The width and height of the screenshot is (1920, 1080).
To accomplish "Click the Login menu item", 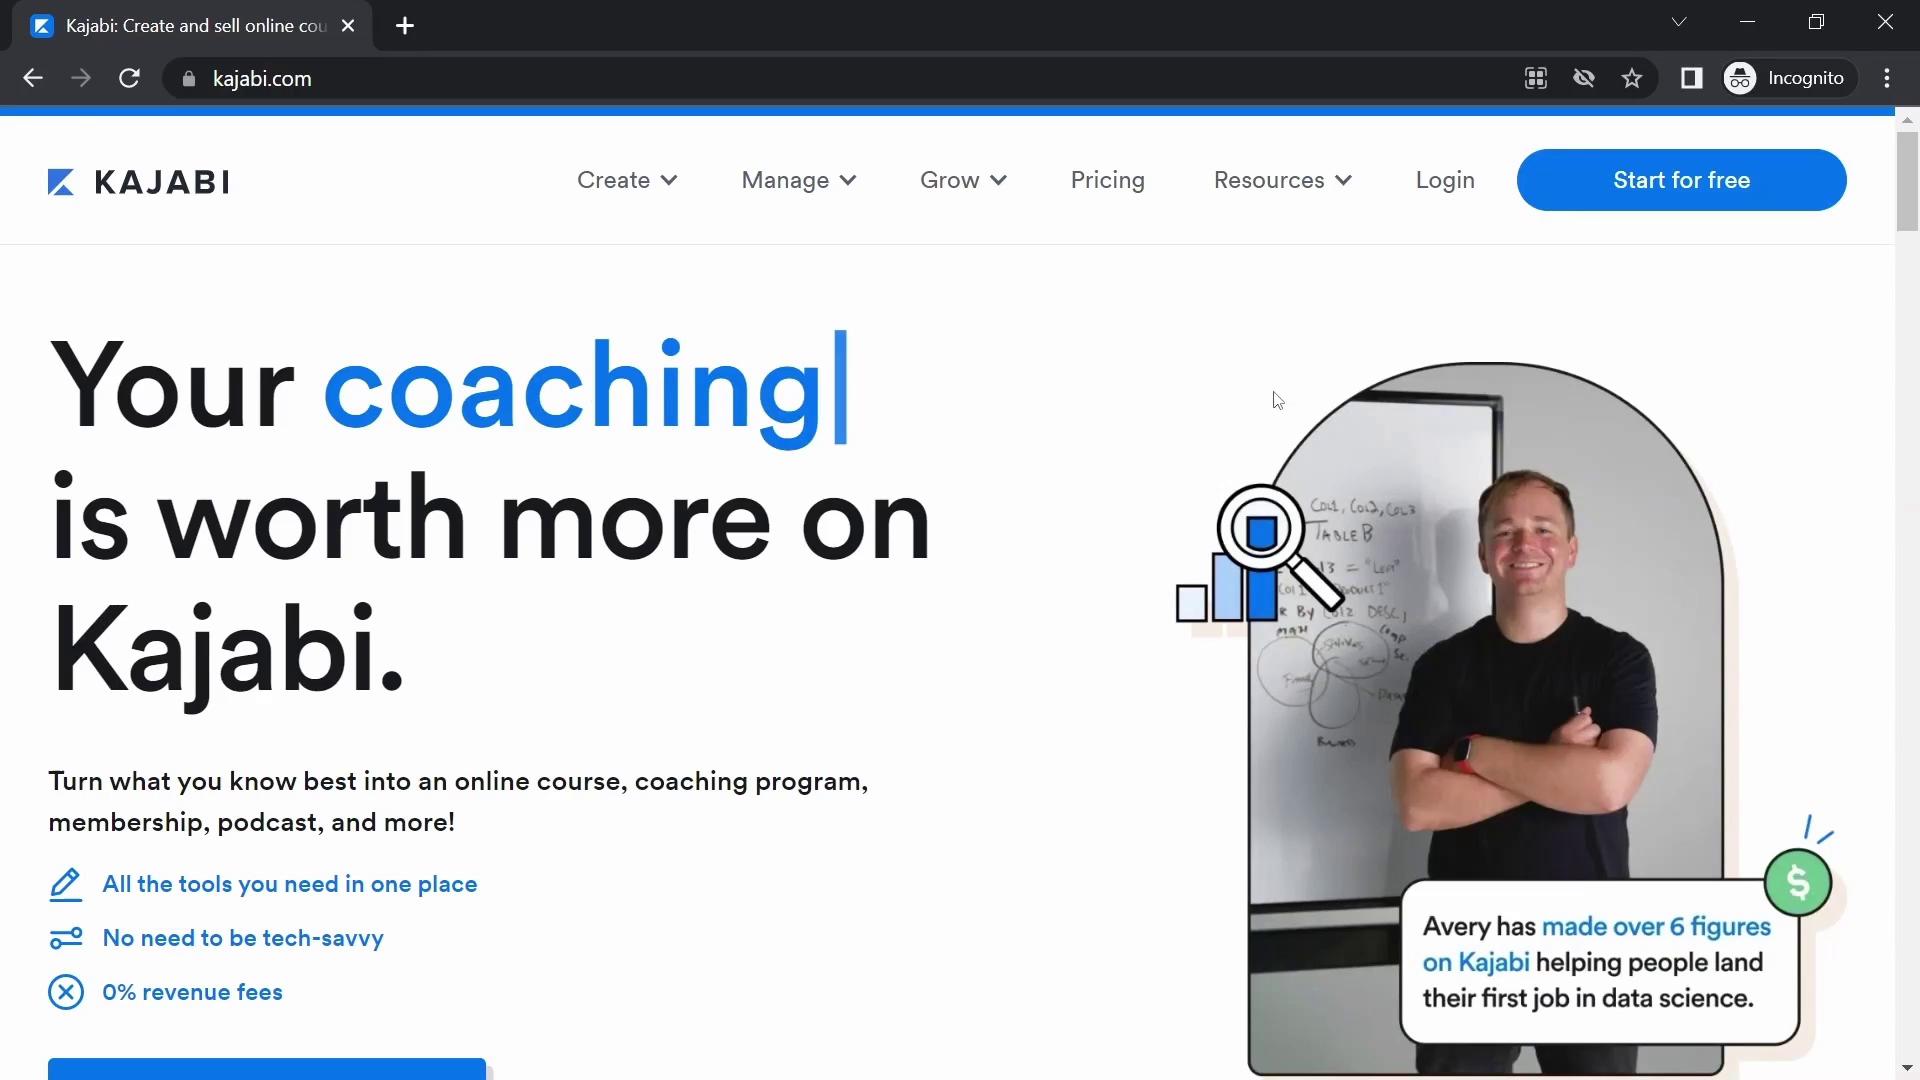I will [1445, 178].
